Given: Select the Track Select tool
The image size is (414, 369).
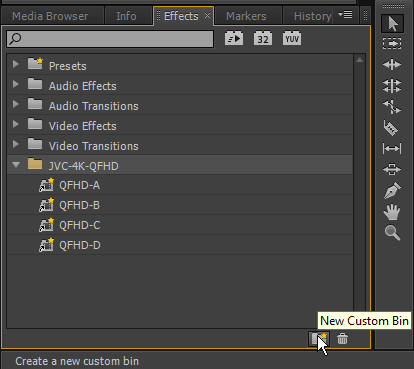Looking at the screenshot, I should click(392, 44).
